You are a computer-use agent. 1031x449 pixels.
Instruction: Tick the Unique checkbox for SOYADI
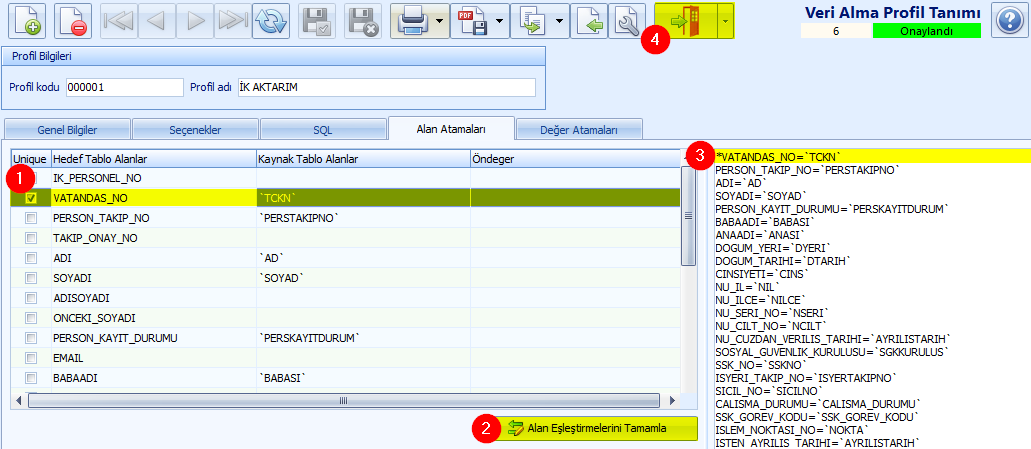31,278
